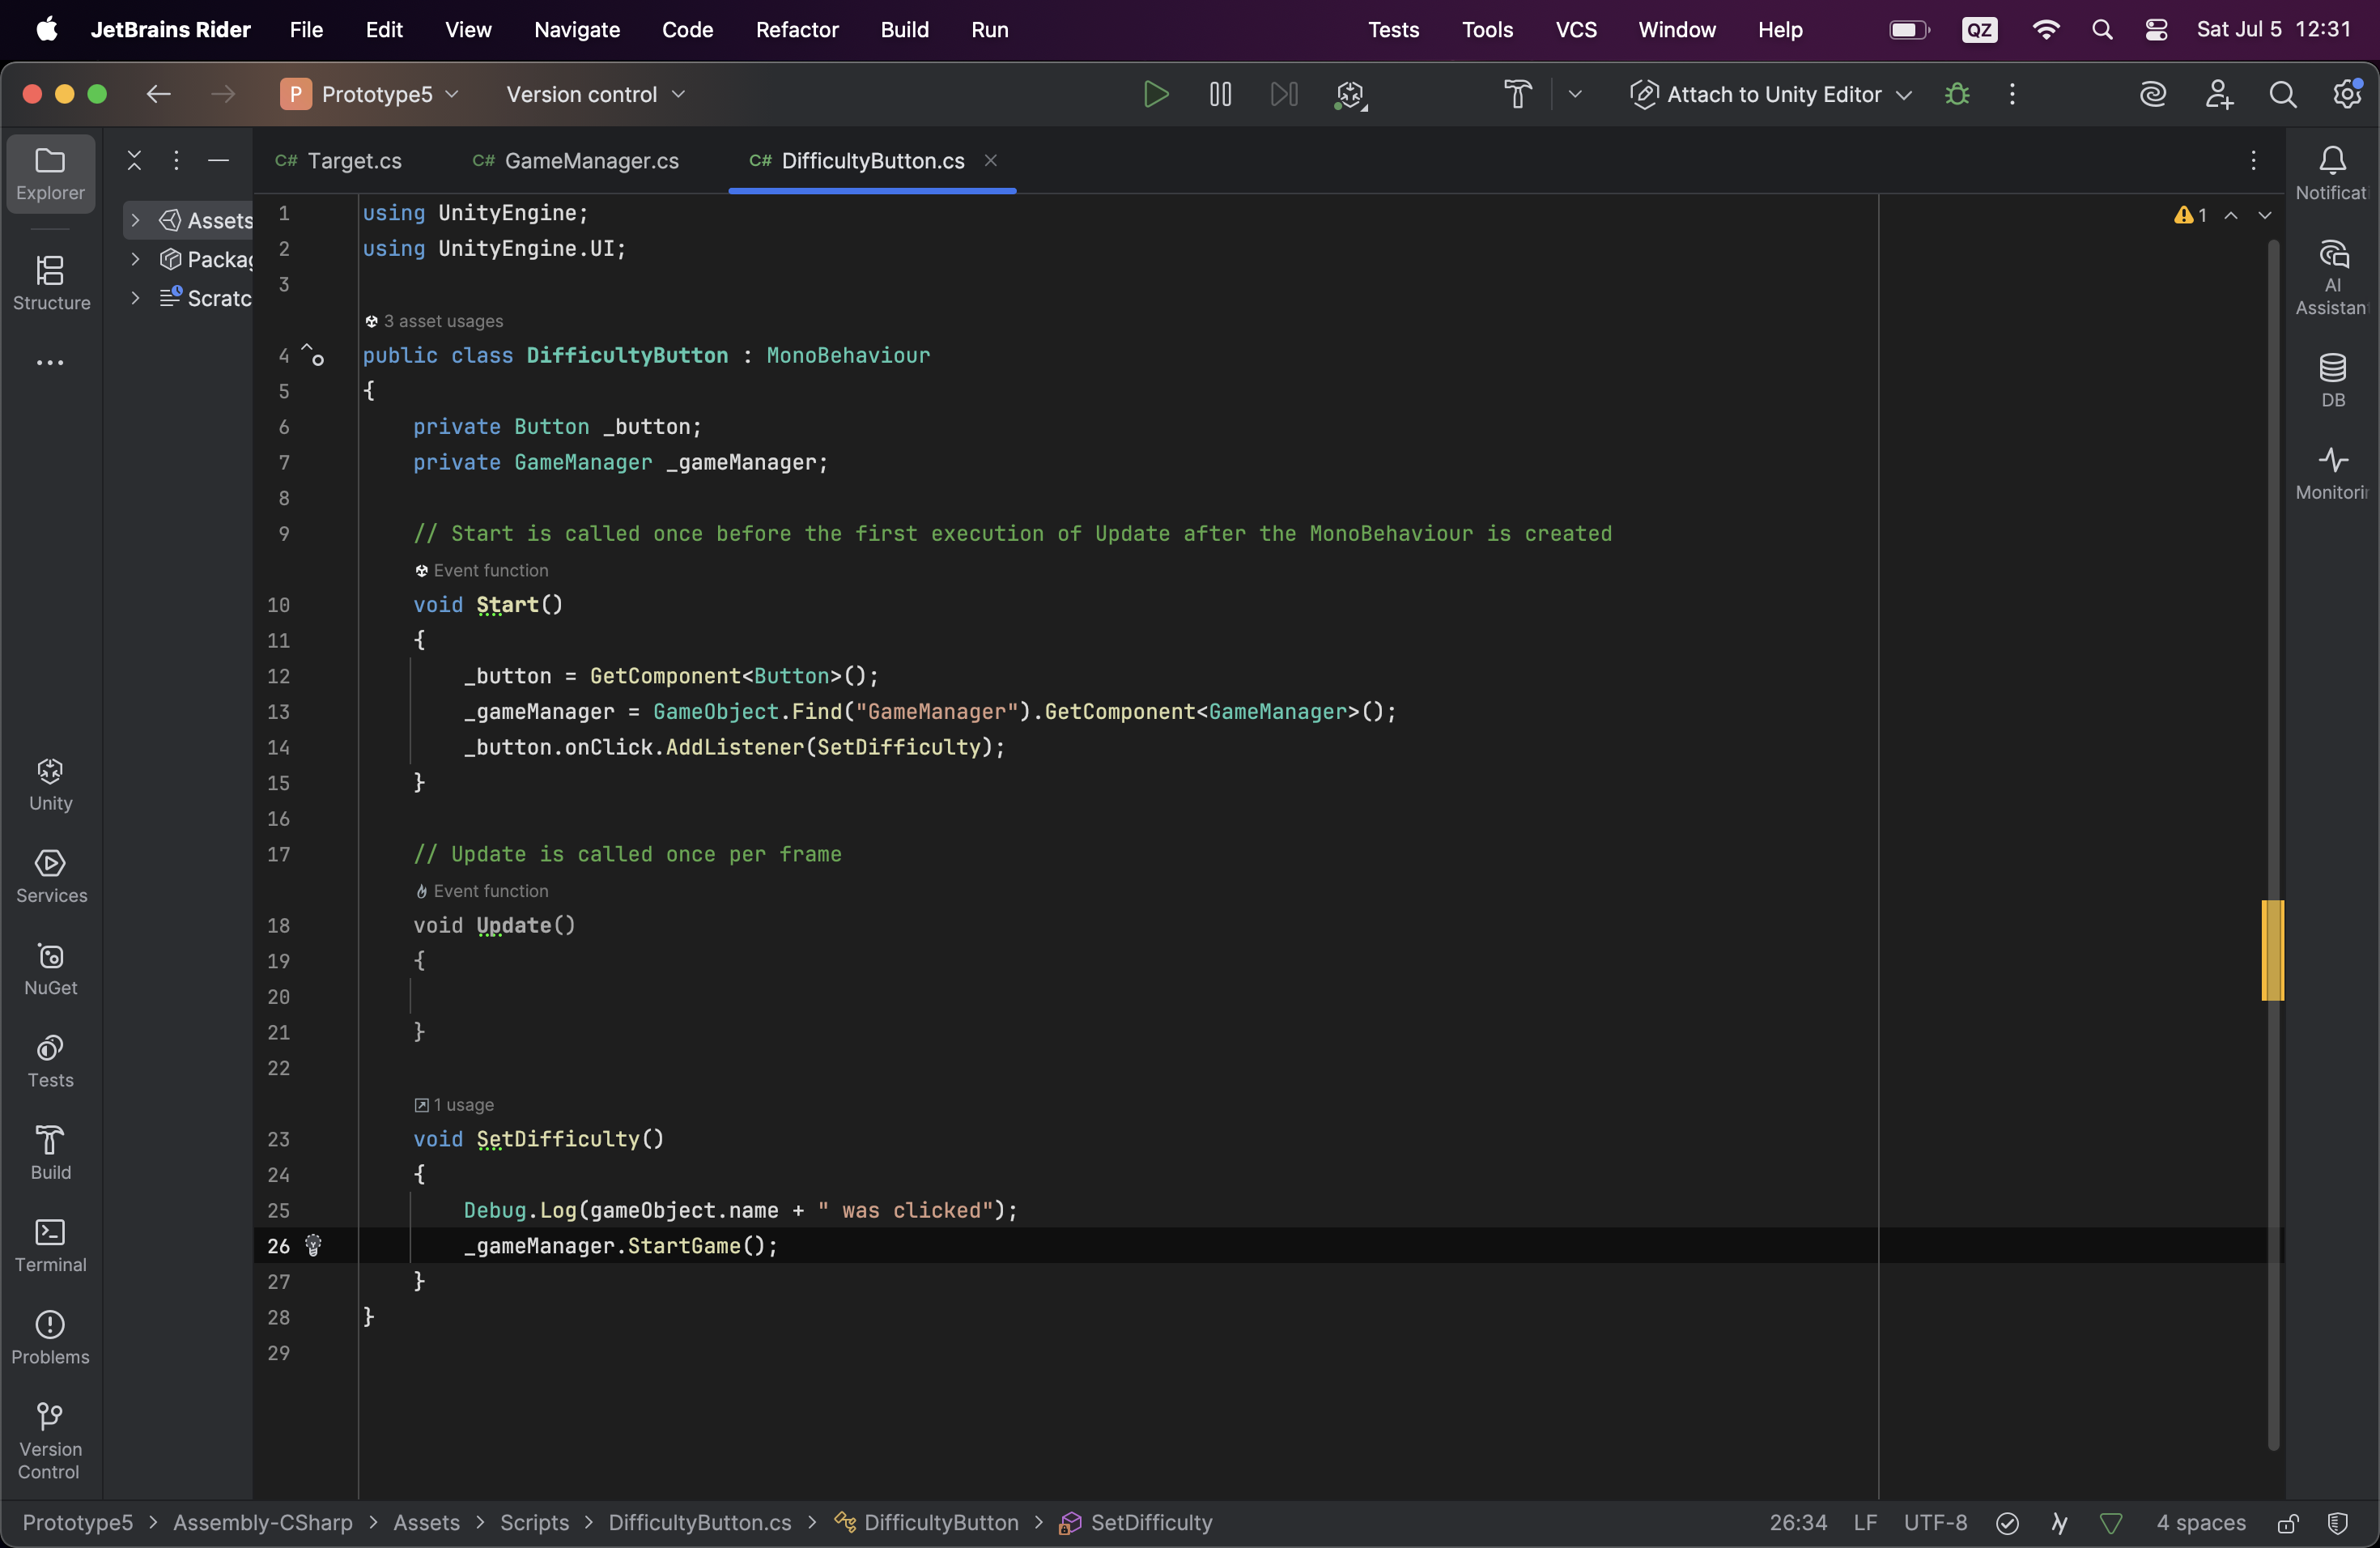Viewport: 2380px width, 1548px height.
Task: Click the Unity Play button
Action: pyautogui.click(x=1155, y=94)
